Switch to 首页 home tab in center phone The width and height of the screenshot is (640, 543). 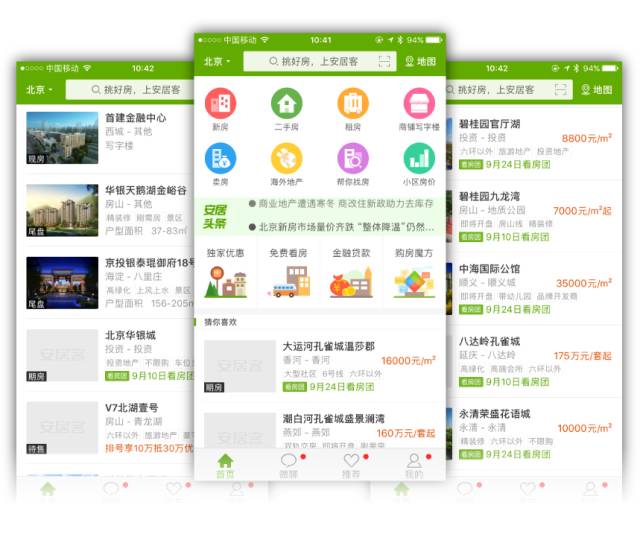225,466
